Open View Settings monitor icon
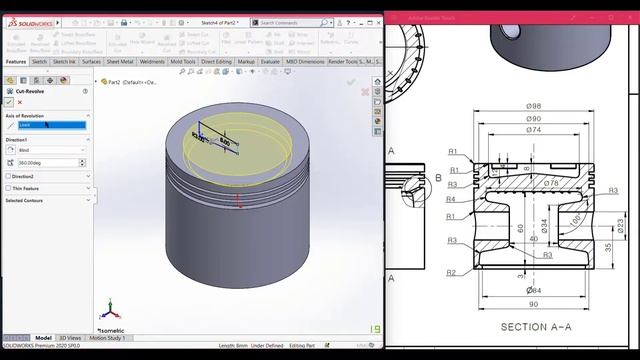The width and height of the screenshot is (640, 360). (x=288, y=71)
